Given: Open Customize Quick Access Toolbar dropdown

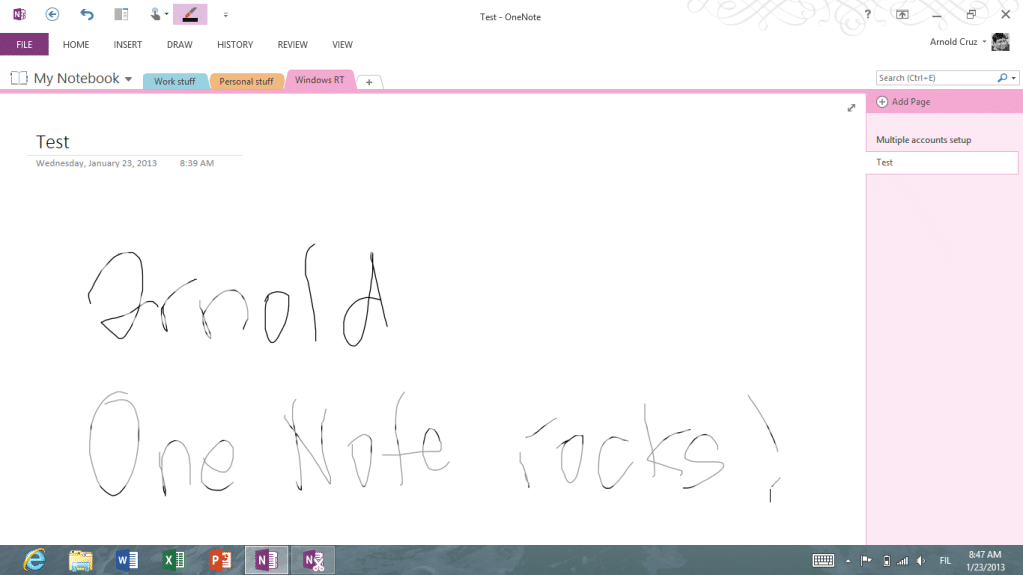Looking at the screenshot, I should (226, 15).
